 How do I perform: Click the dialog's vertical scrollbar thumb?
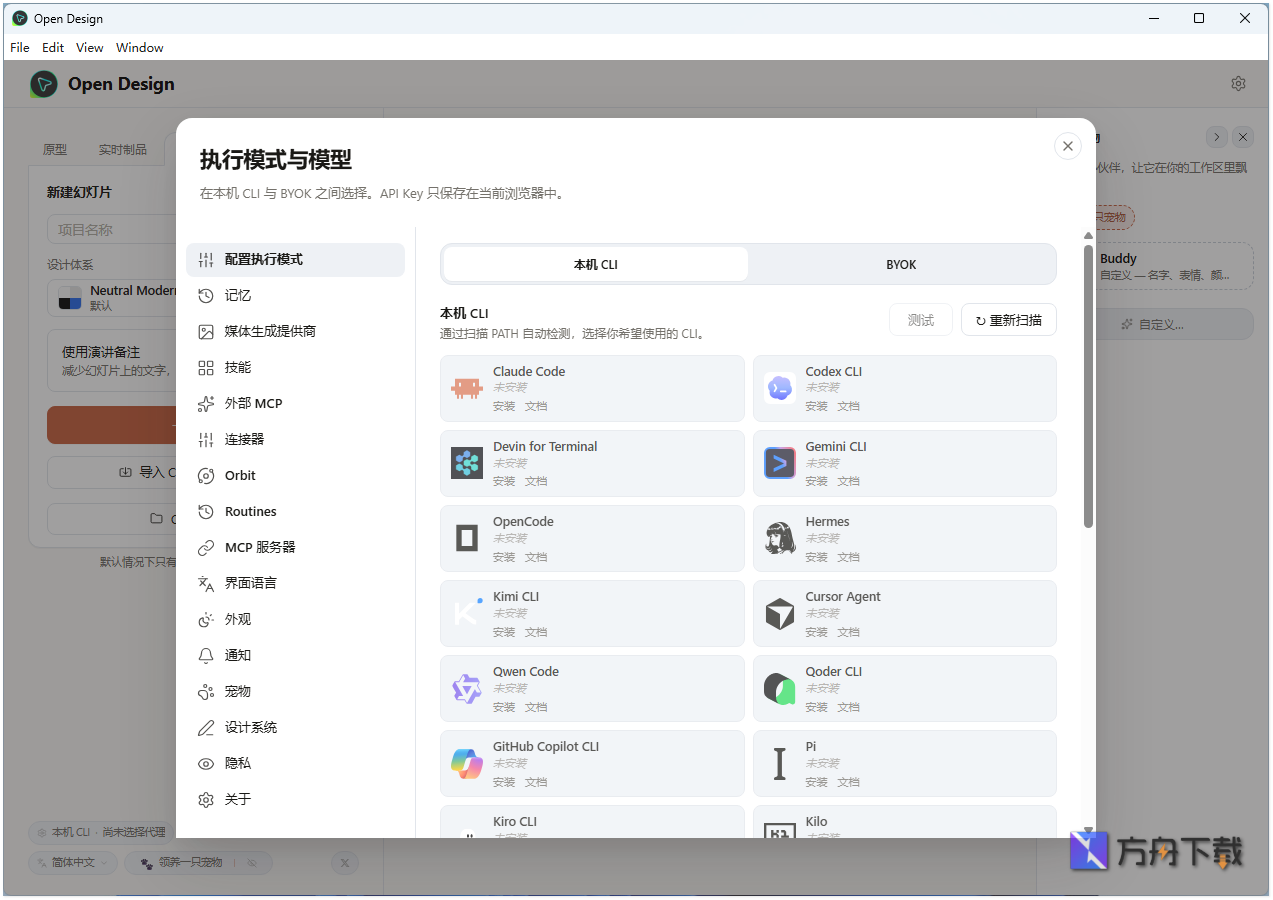(1088, 385)
